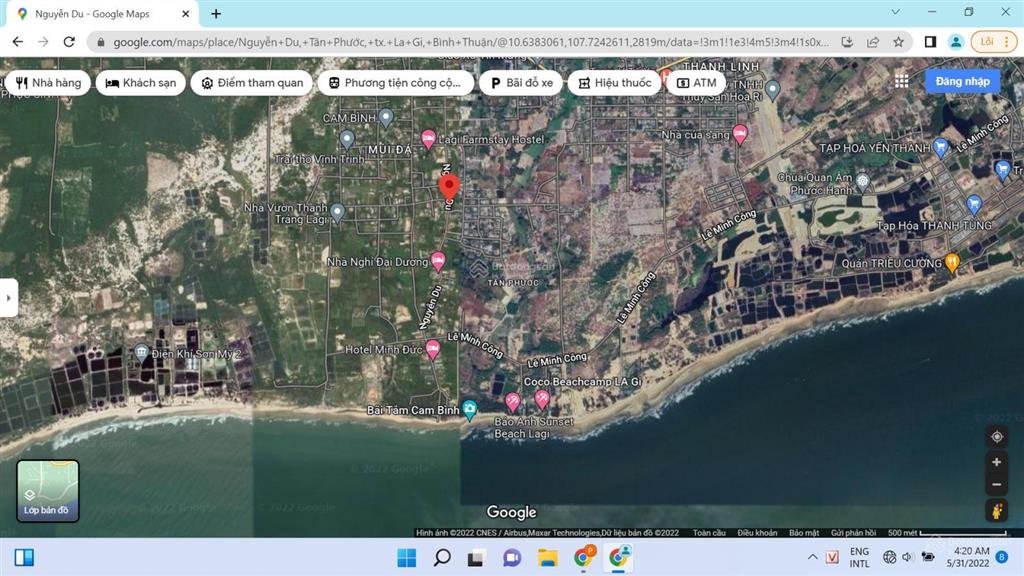Click the Đăng nhập sign-in button
The image size is (1024, 576).
[x=962, y=82]
